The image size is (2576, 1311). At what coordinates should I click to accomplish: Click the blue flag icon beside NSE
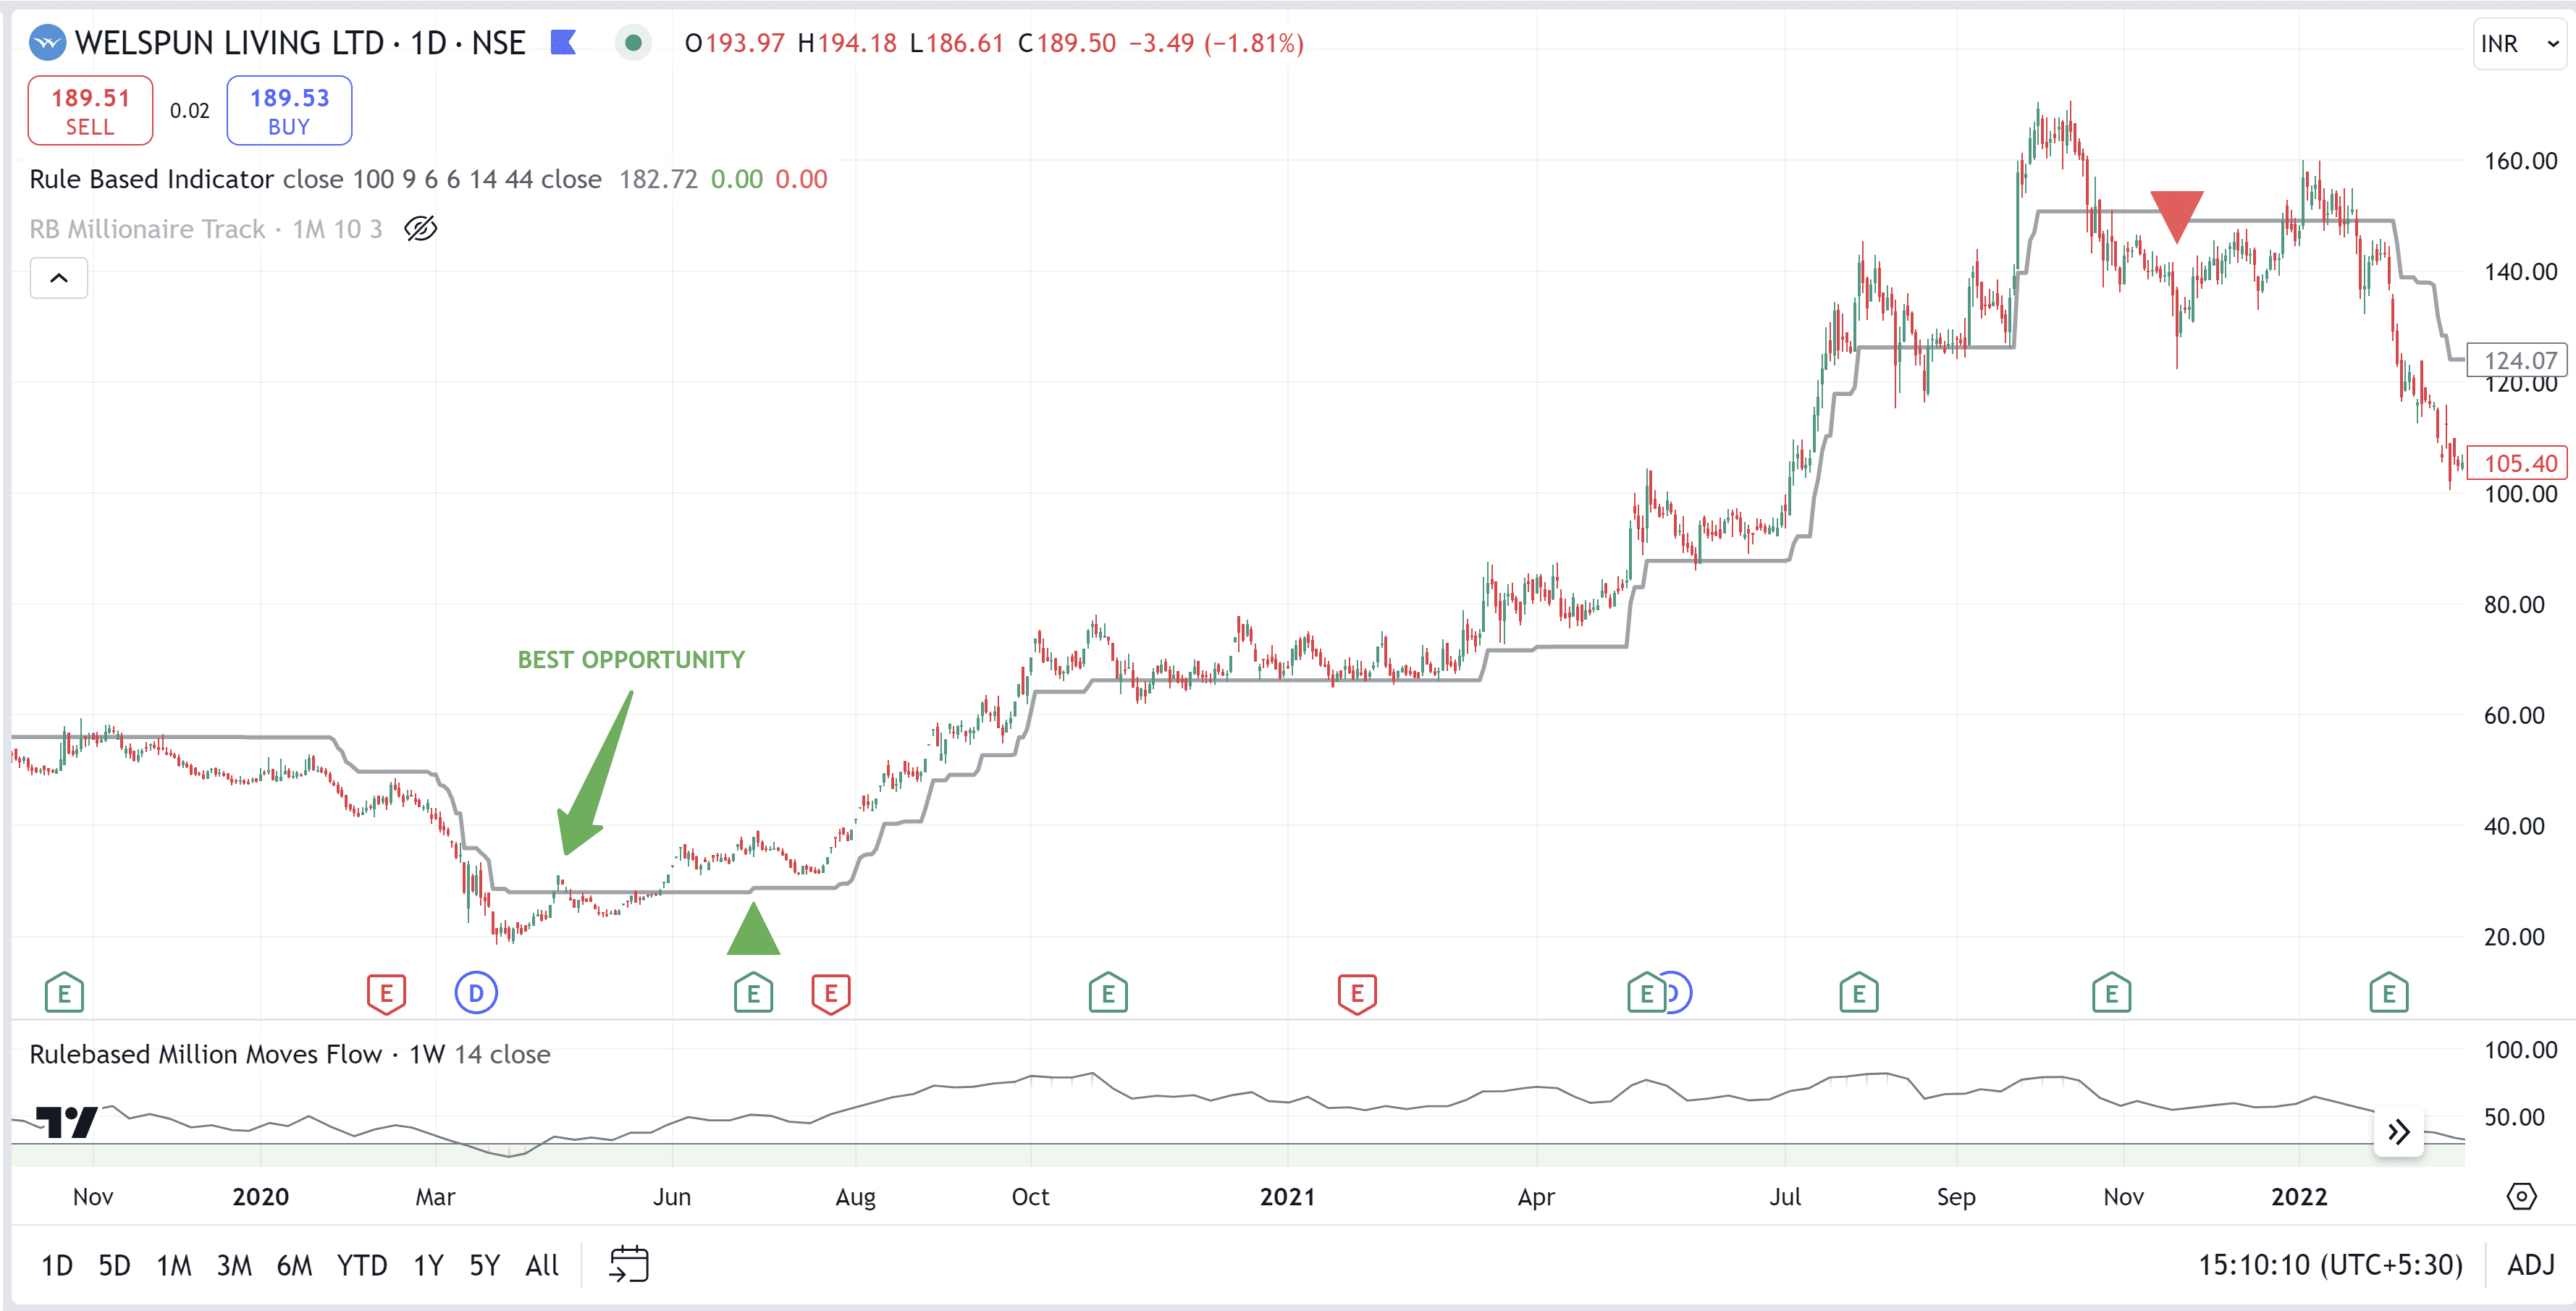[564, 42]
